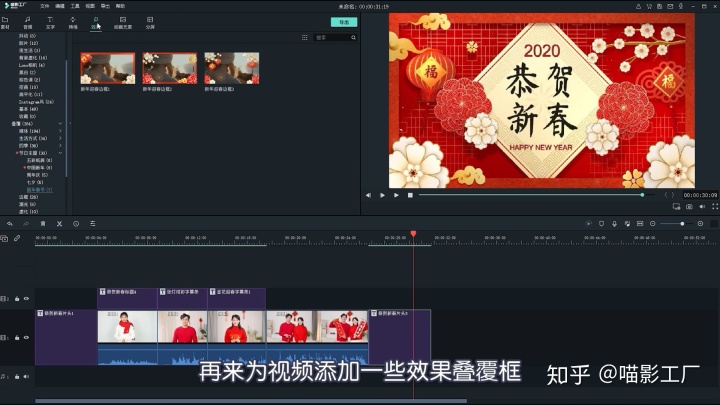
Task: Click the marker shield icon
Action: pyautogui.click(x=601, y=224)
